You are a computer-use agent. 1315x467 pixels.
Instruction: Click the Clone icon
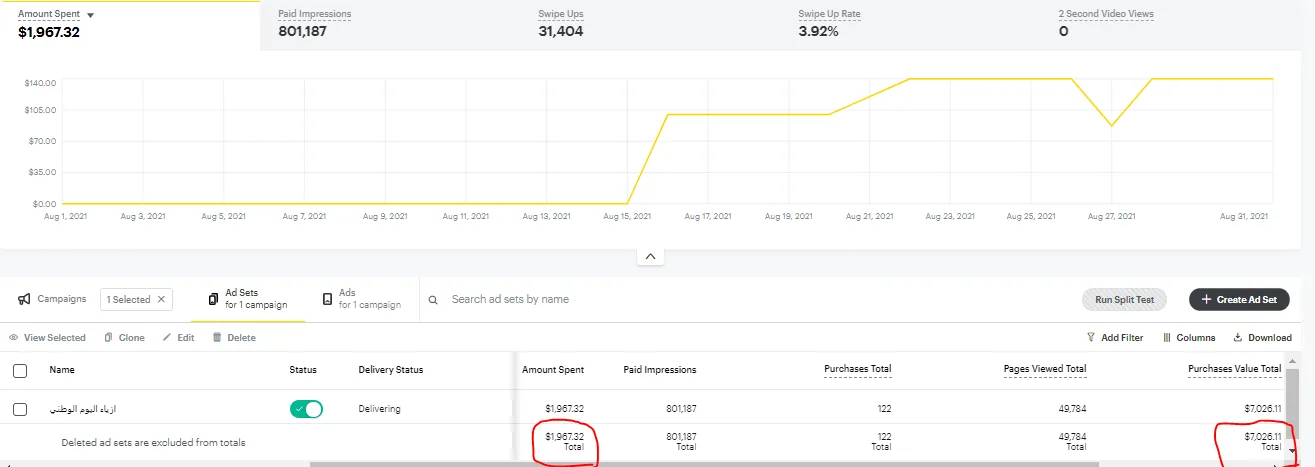pyautogui.click(x=109, y=338)
